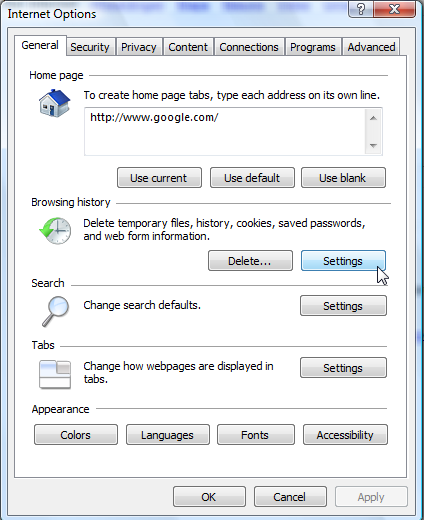Open the Colors appearance dialog
This screenshot has width=424, height=520.
[76, 435]
